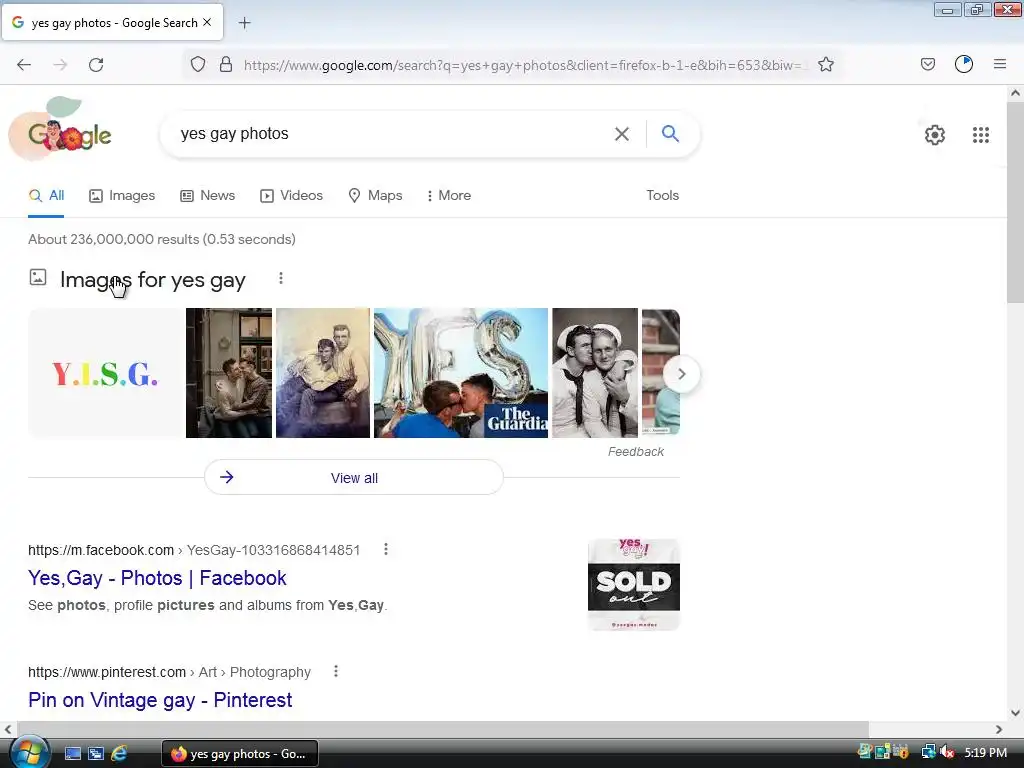View site security padlock info
The height and width of the screenshot is (768, 1024).
click(x=226, y=65)
